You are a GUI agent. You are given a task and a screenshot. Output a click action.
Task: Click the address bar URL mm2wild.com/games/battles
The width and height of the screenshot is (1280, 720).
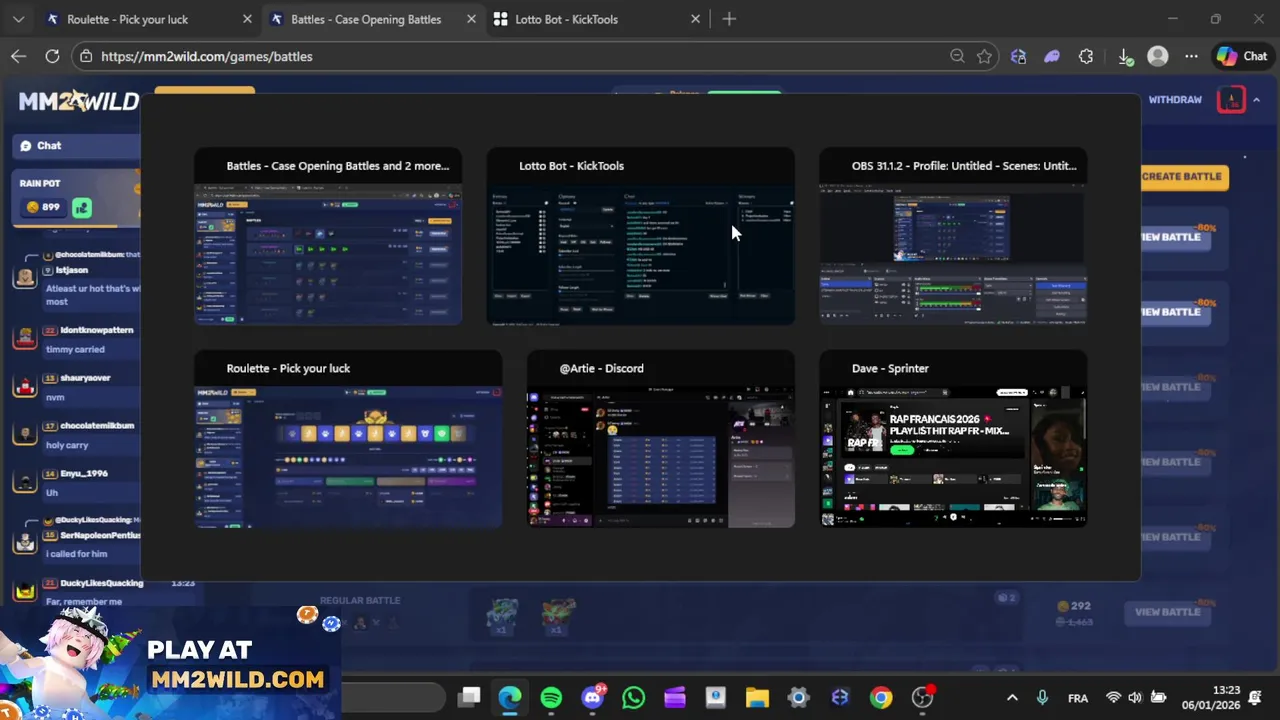[x=207, y=56]
